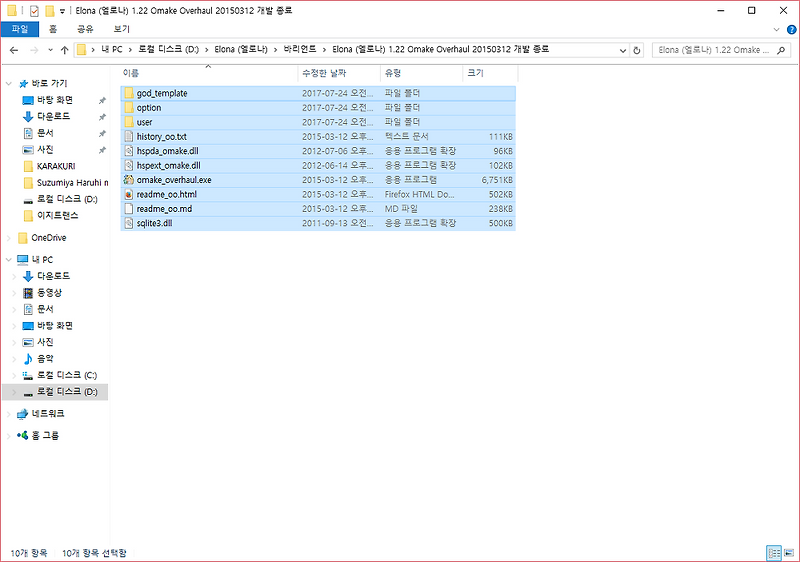Expand the 네트워크 tree node

pyautogui.click(x=9, y=414)
